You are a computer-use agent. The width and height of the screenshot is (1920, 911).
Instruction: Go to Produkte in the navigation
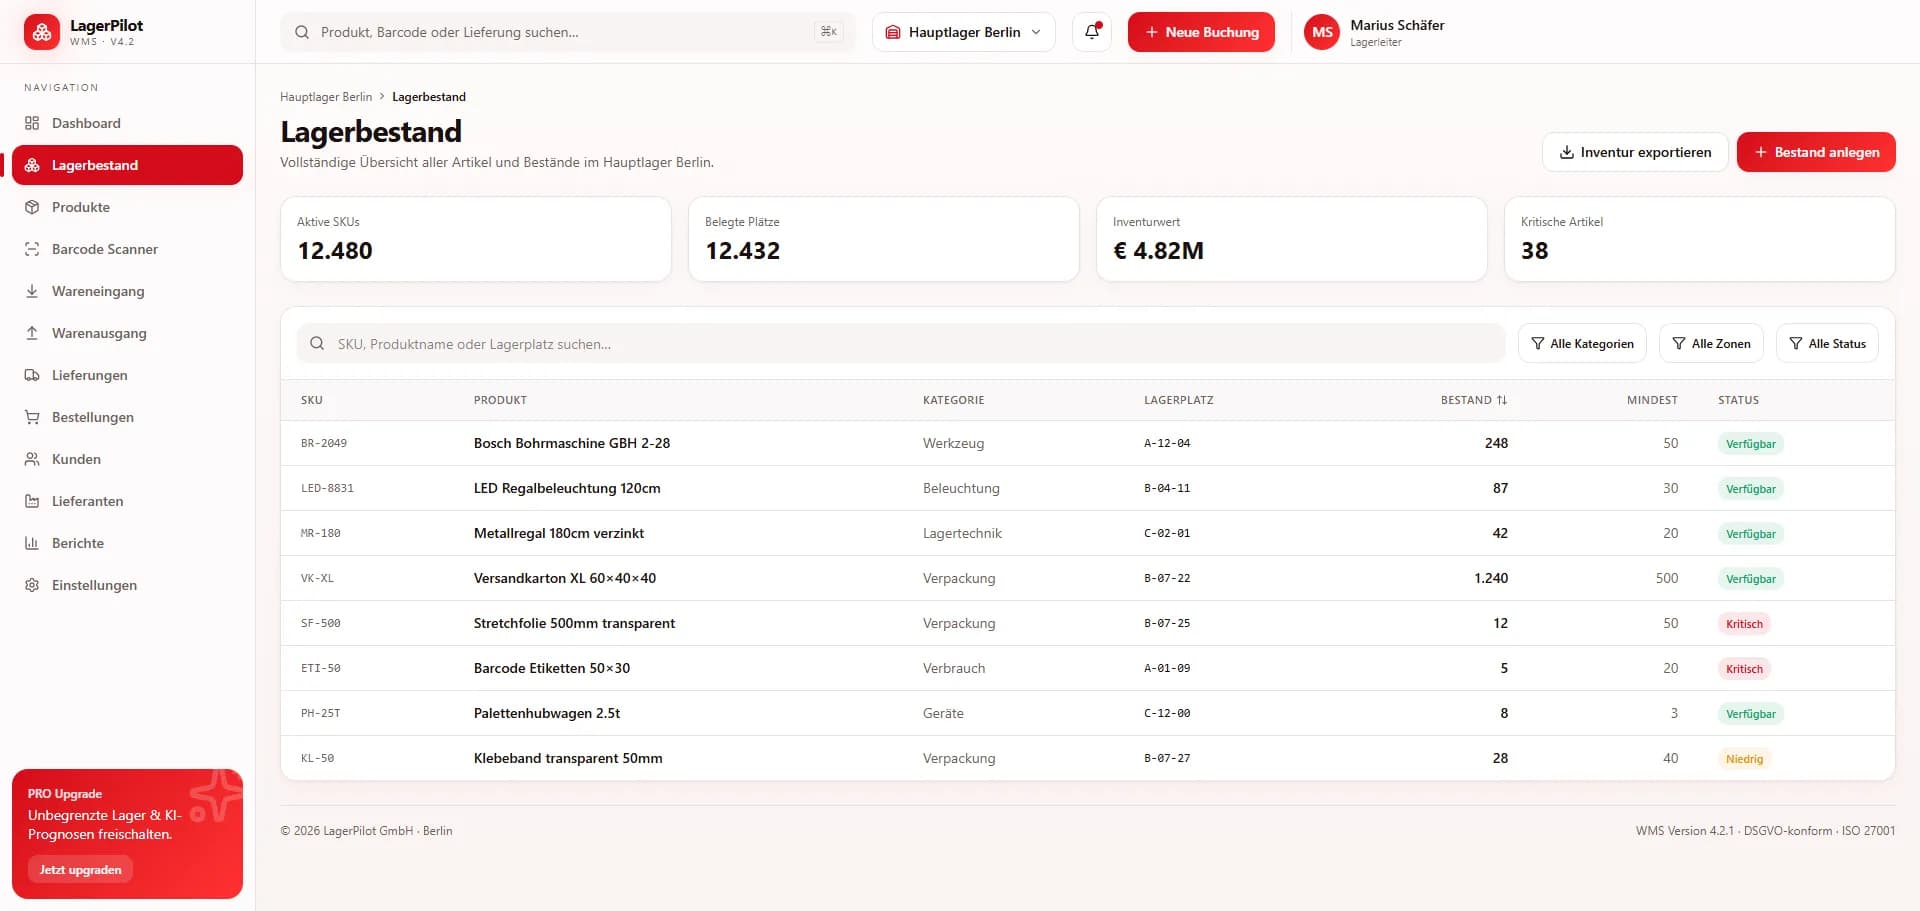coord(127,207)
